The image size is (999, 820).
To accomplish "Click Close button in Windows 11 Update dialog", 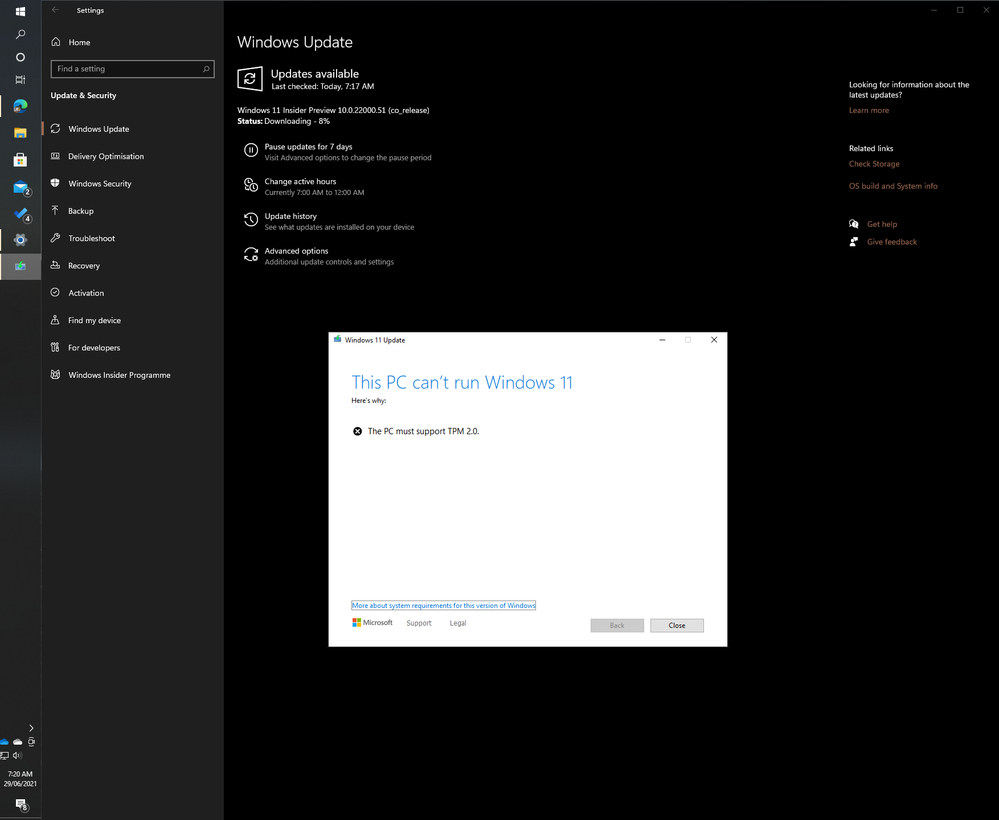I will (x=677, y=626).
